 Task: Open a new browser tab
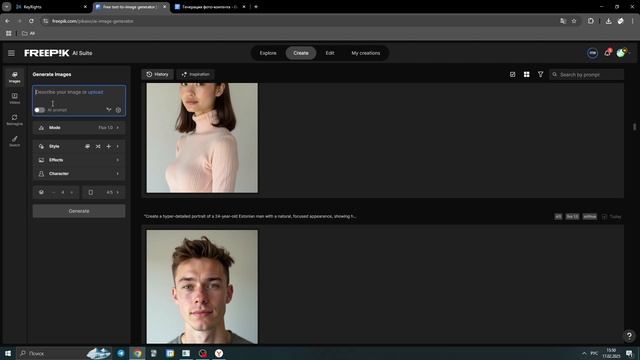tap(256, 7)
